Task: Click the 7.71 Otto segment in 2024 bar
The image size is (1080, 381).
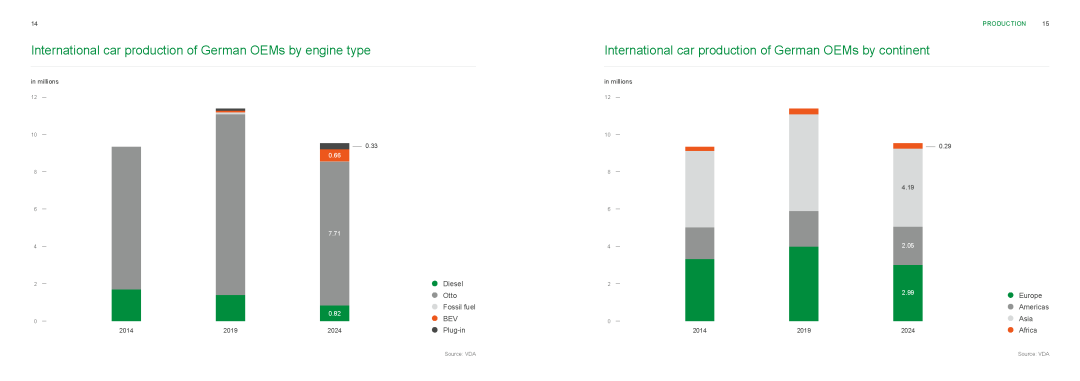Action: click(x=335, y=234)
